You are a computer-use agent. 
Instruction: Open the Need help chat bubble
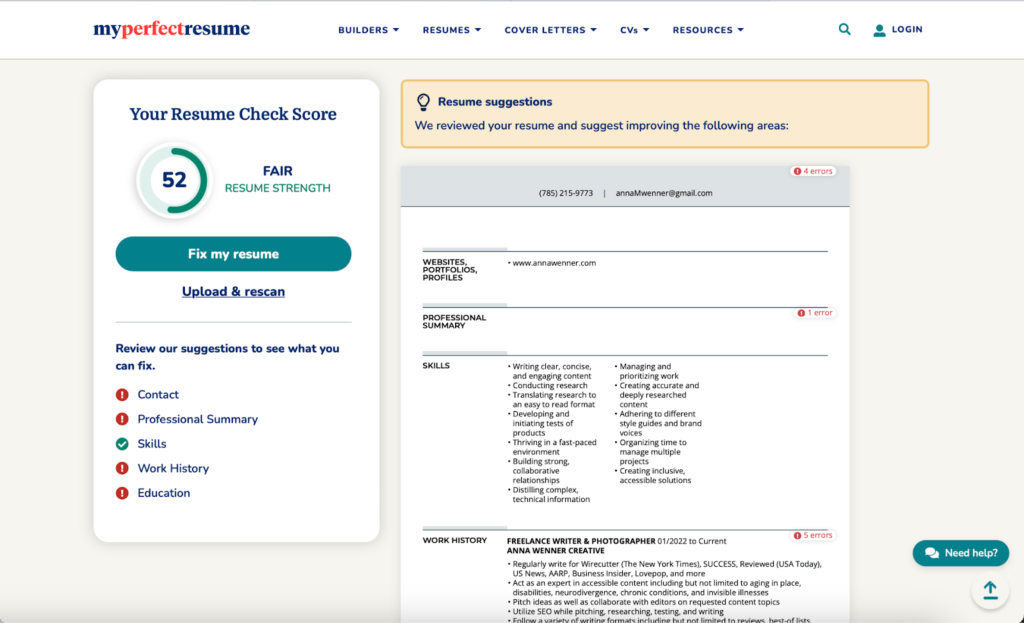click(x=959, y=552)
